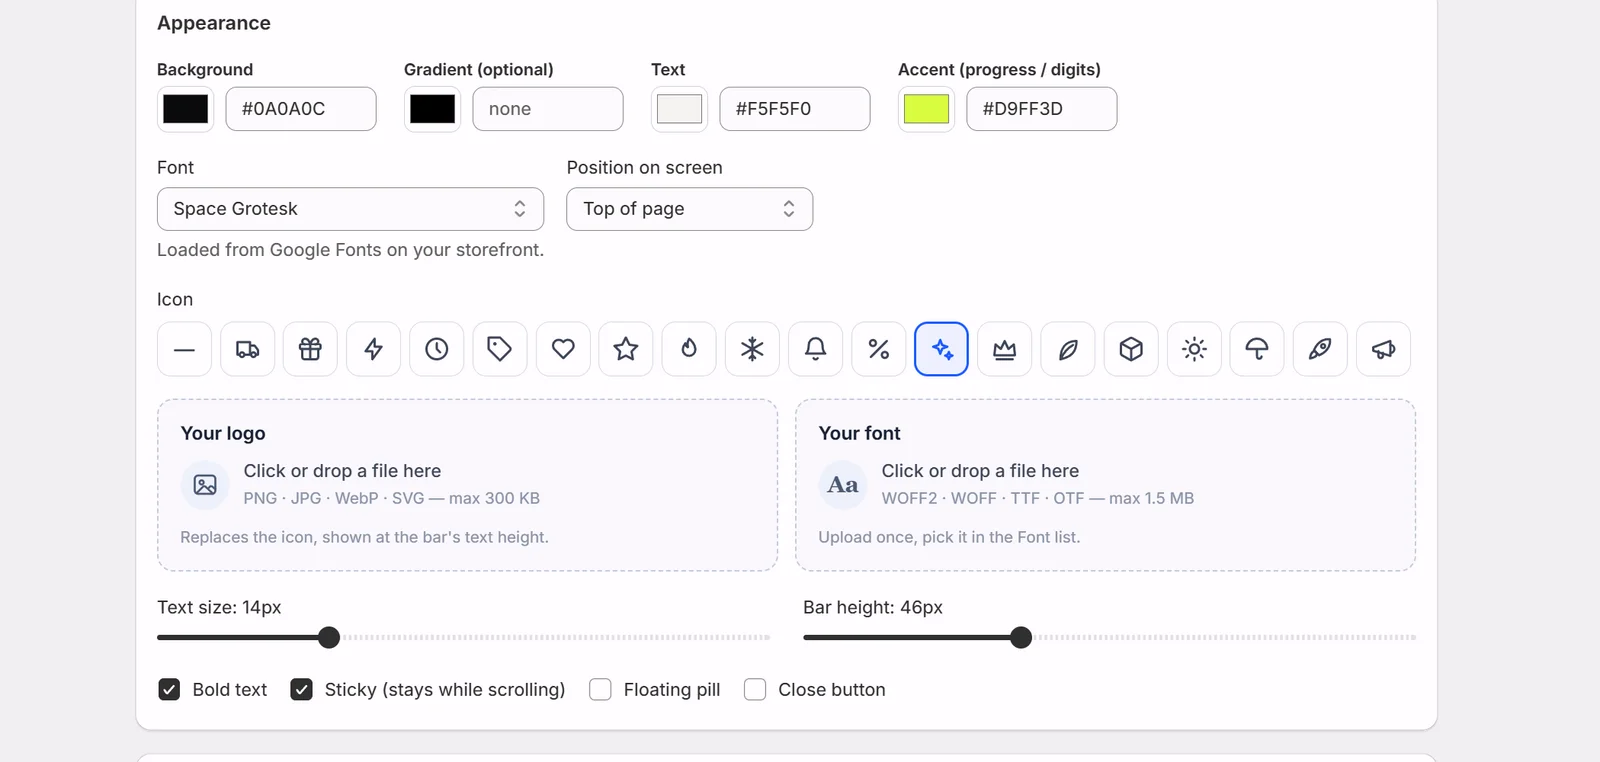The image size is (1600, 762).
Task: Choose the megaphone icon
Action: tap(1383, 349)
